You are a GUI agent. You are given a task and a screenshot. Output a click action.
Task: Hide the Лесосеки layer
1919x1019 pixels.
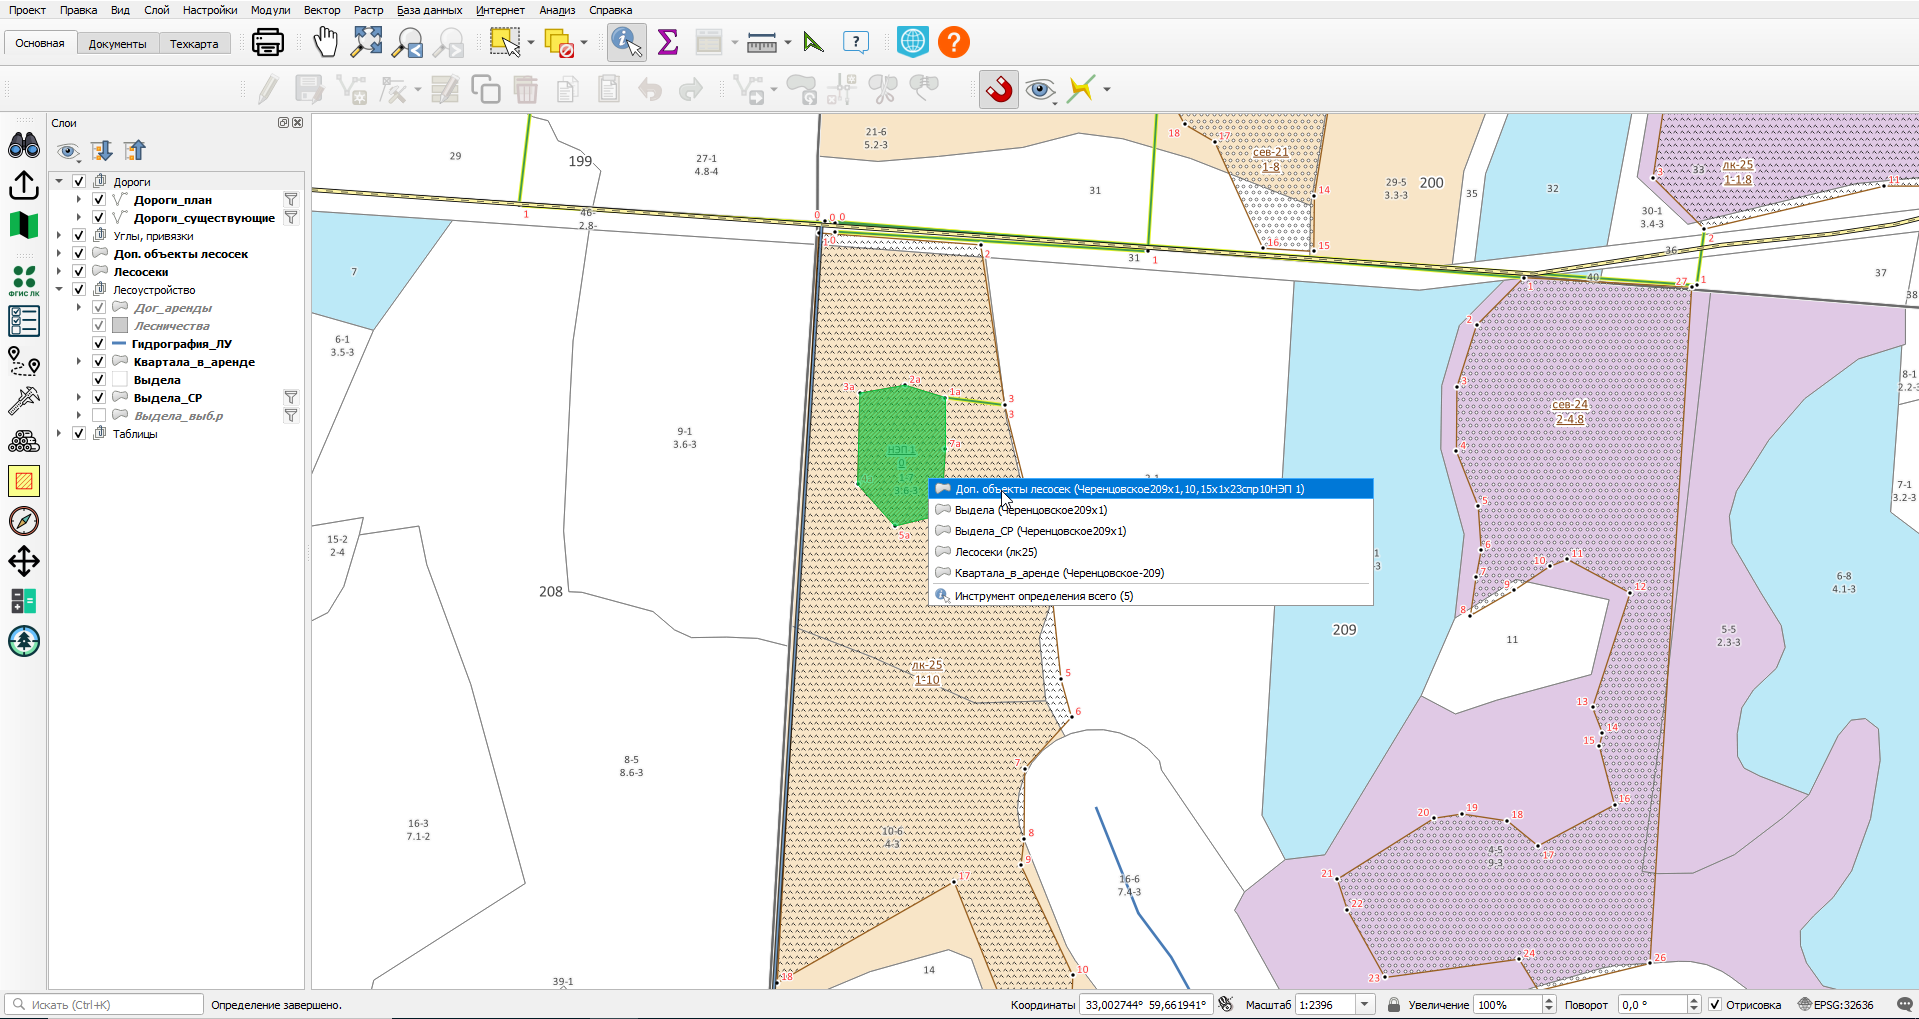tap(79, 272)
